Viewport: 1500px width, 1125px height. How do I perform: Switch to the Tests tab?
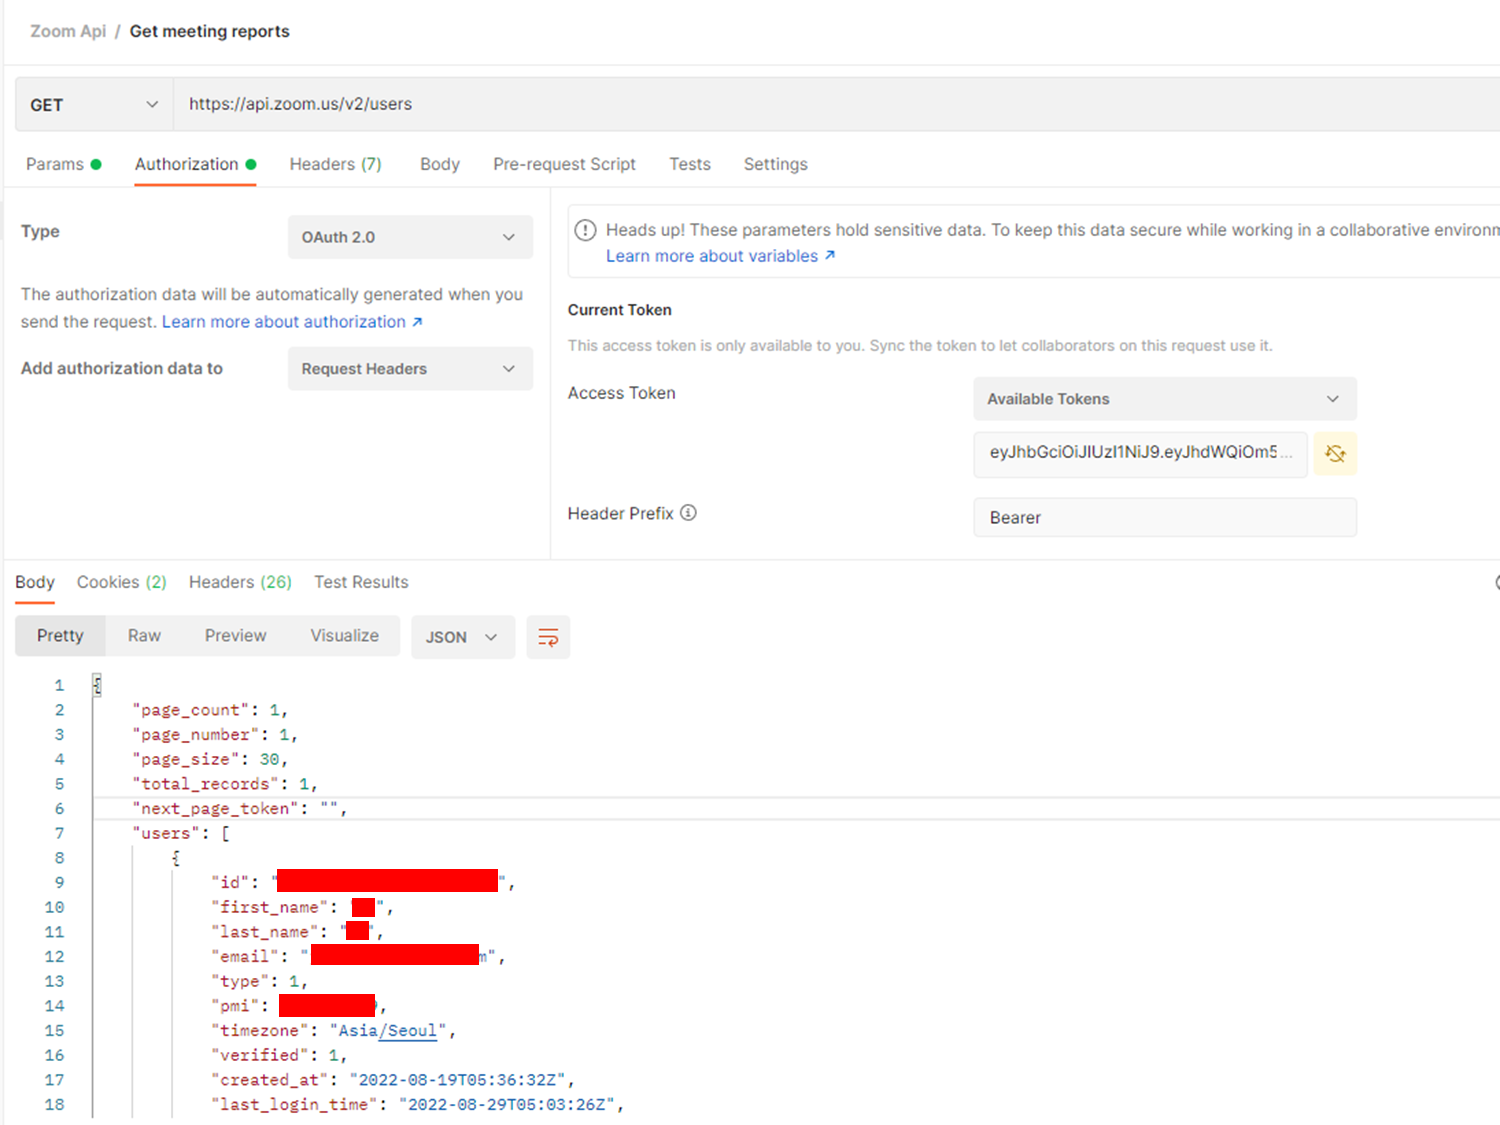click(x=690, y=164)
